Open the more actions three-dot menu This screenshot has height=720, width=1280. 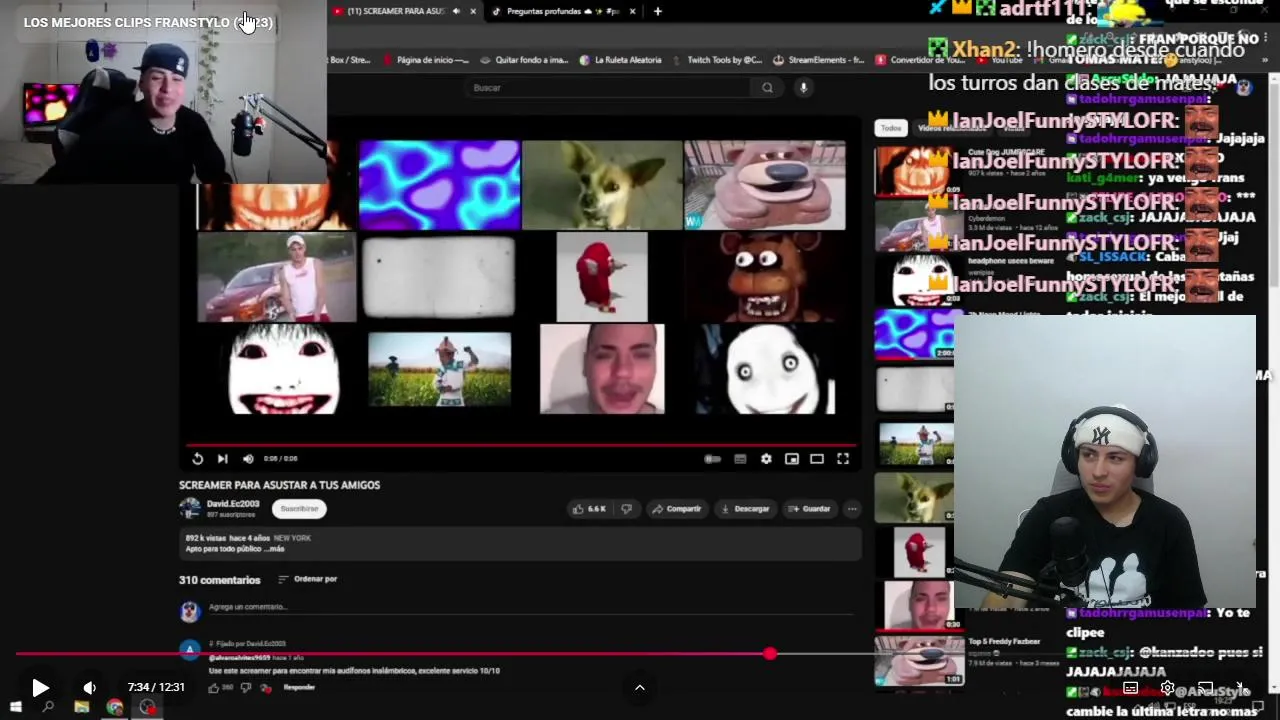[852, 509]
